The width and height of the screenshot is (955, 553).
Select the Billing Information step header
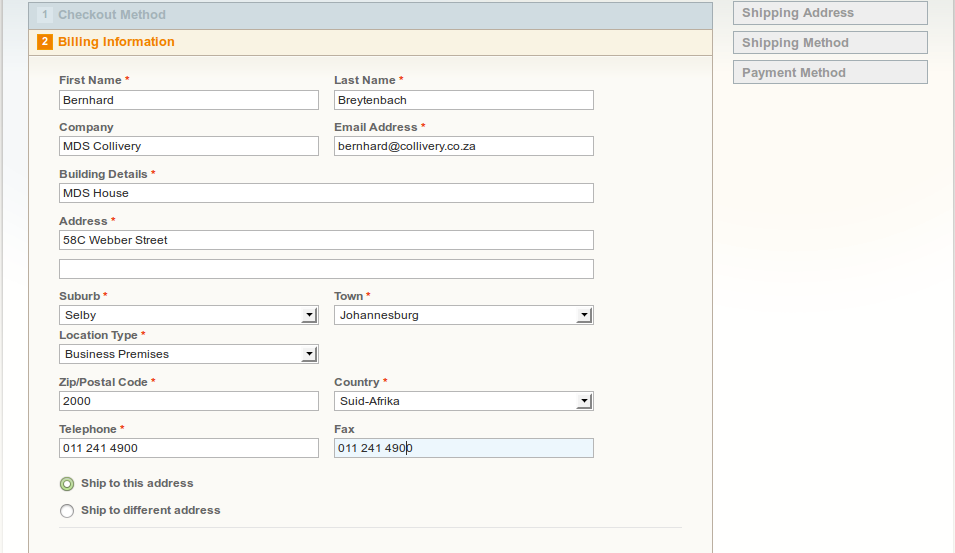click(x=116, y=42)
